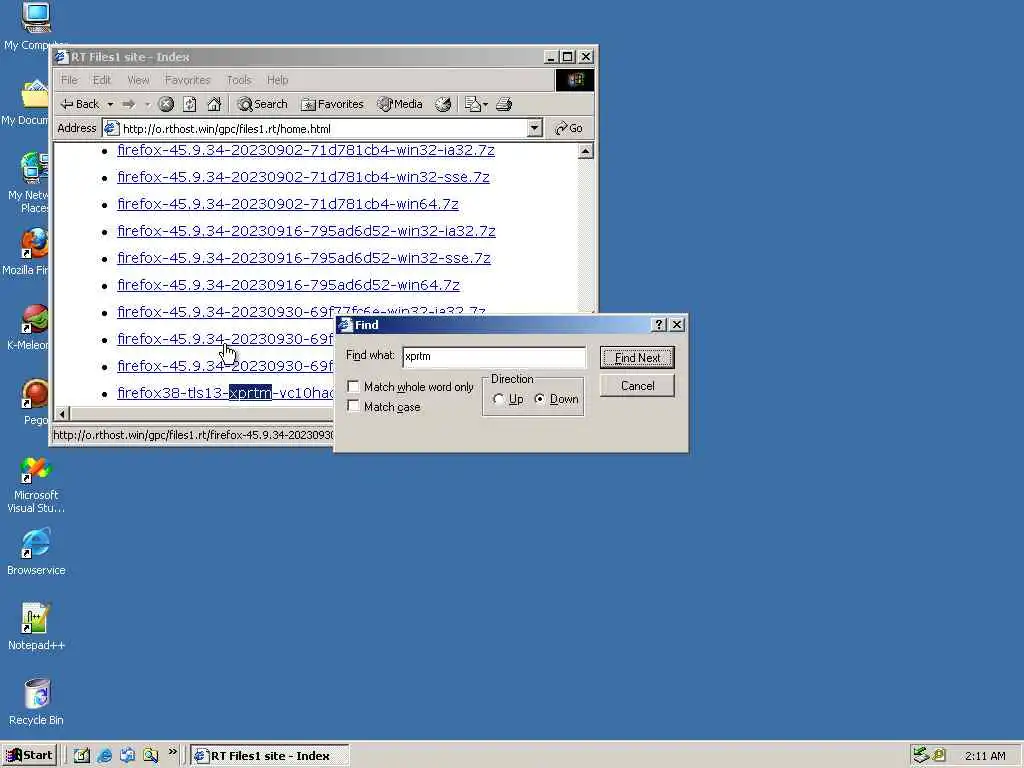1024x768 pixels.
Task: Click the second system tray icon
Action: pos(940,755)
